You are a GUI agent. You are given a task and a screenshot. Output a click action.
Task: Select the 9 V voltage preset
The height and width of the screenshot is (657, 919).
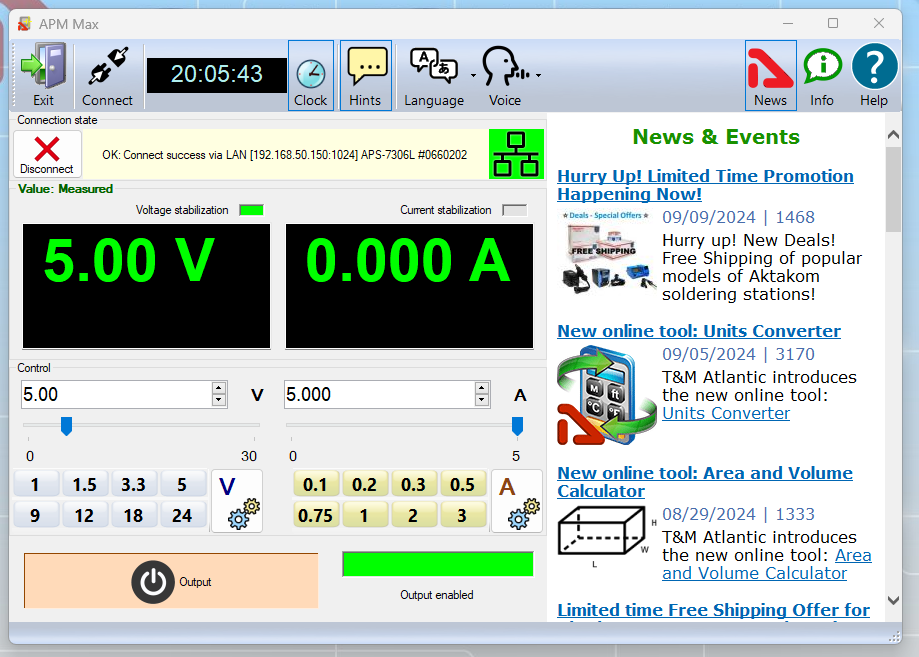[x=35, y=516]
